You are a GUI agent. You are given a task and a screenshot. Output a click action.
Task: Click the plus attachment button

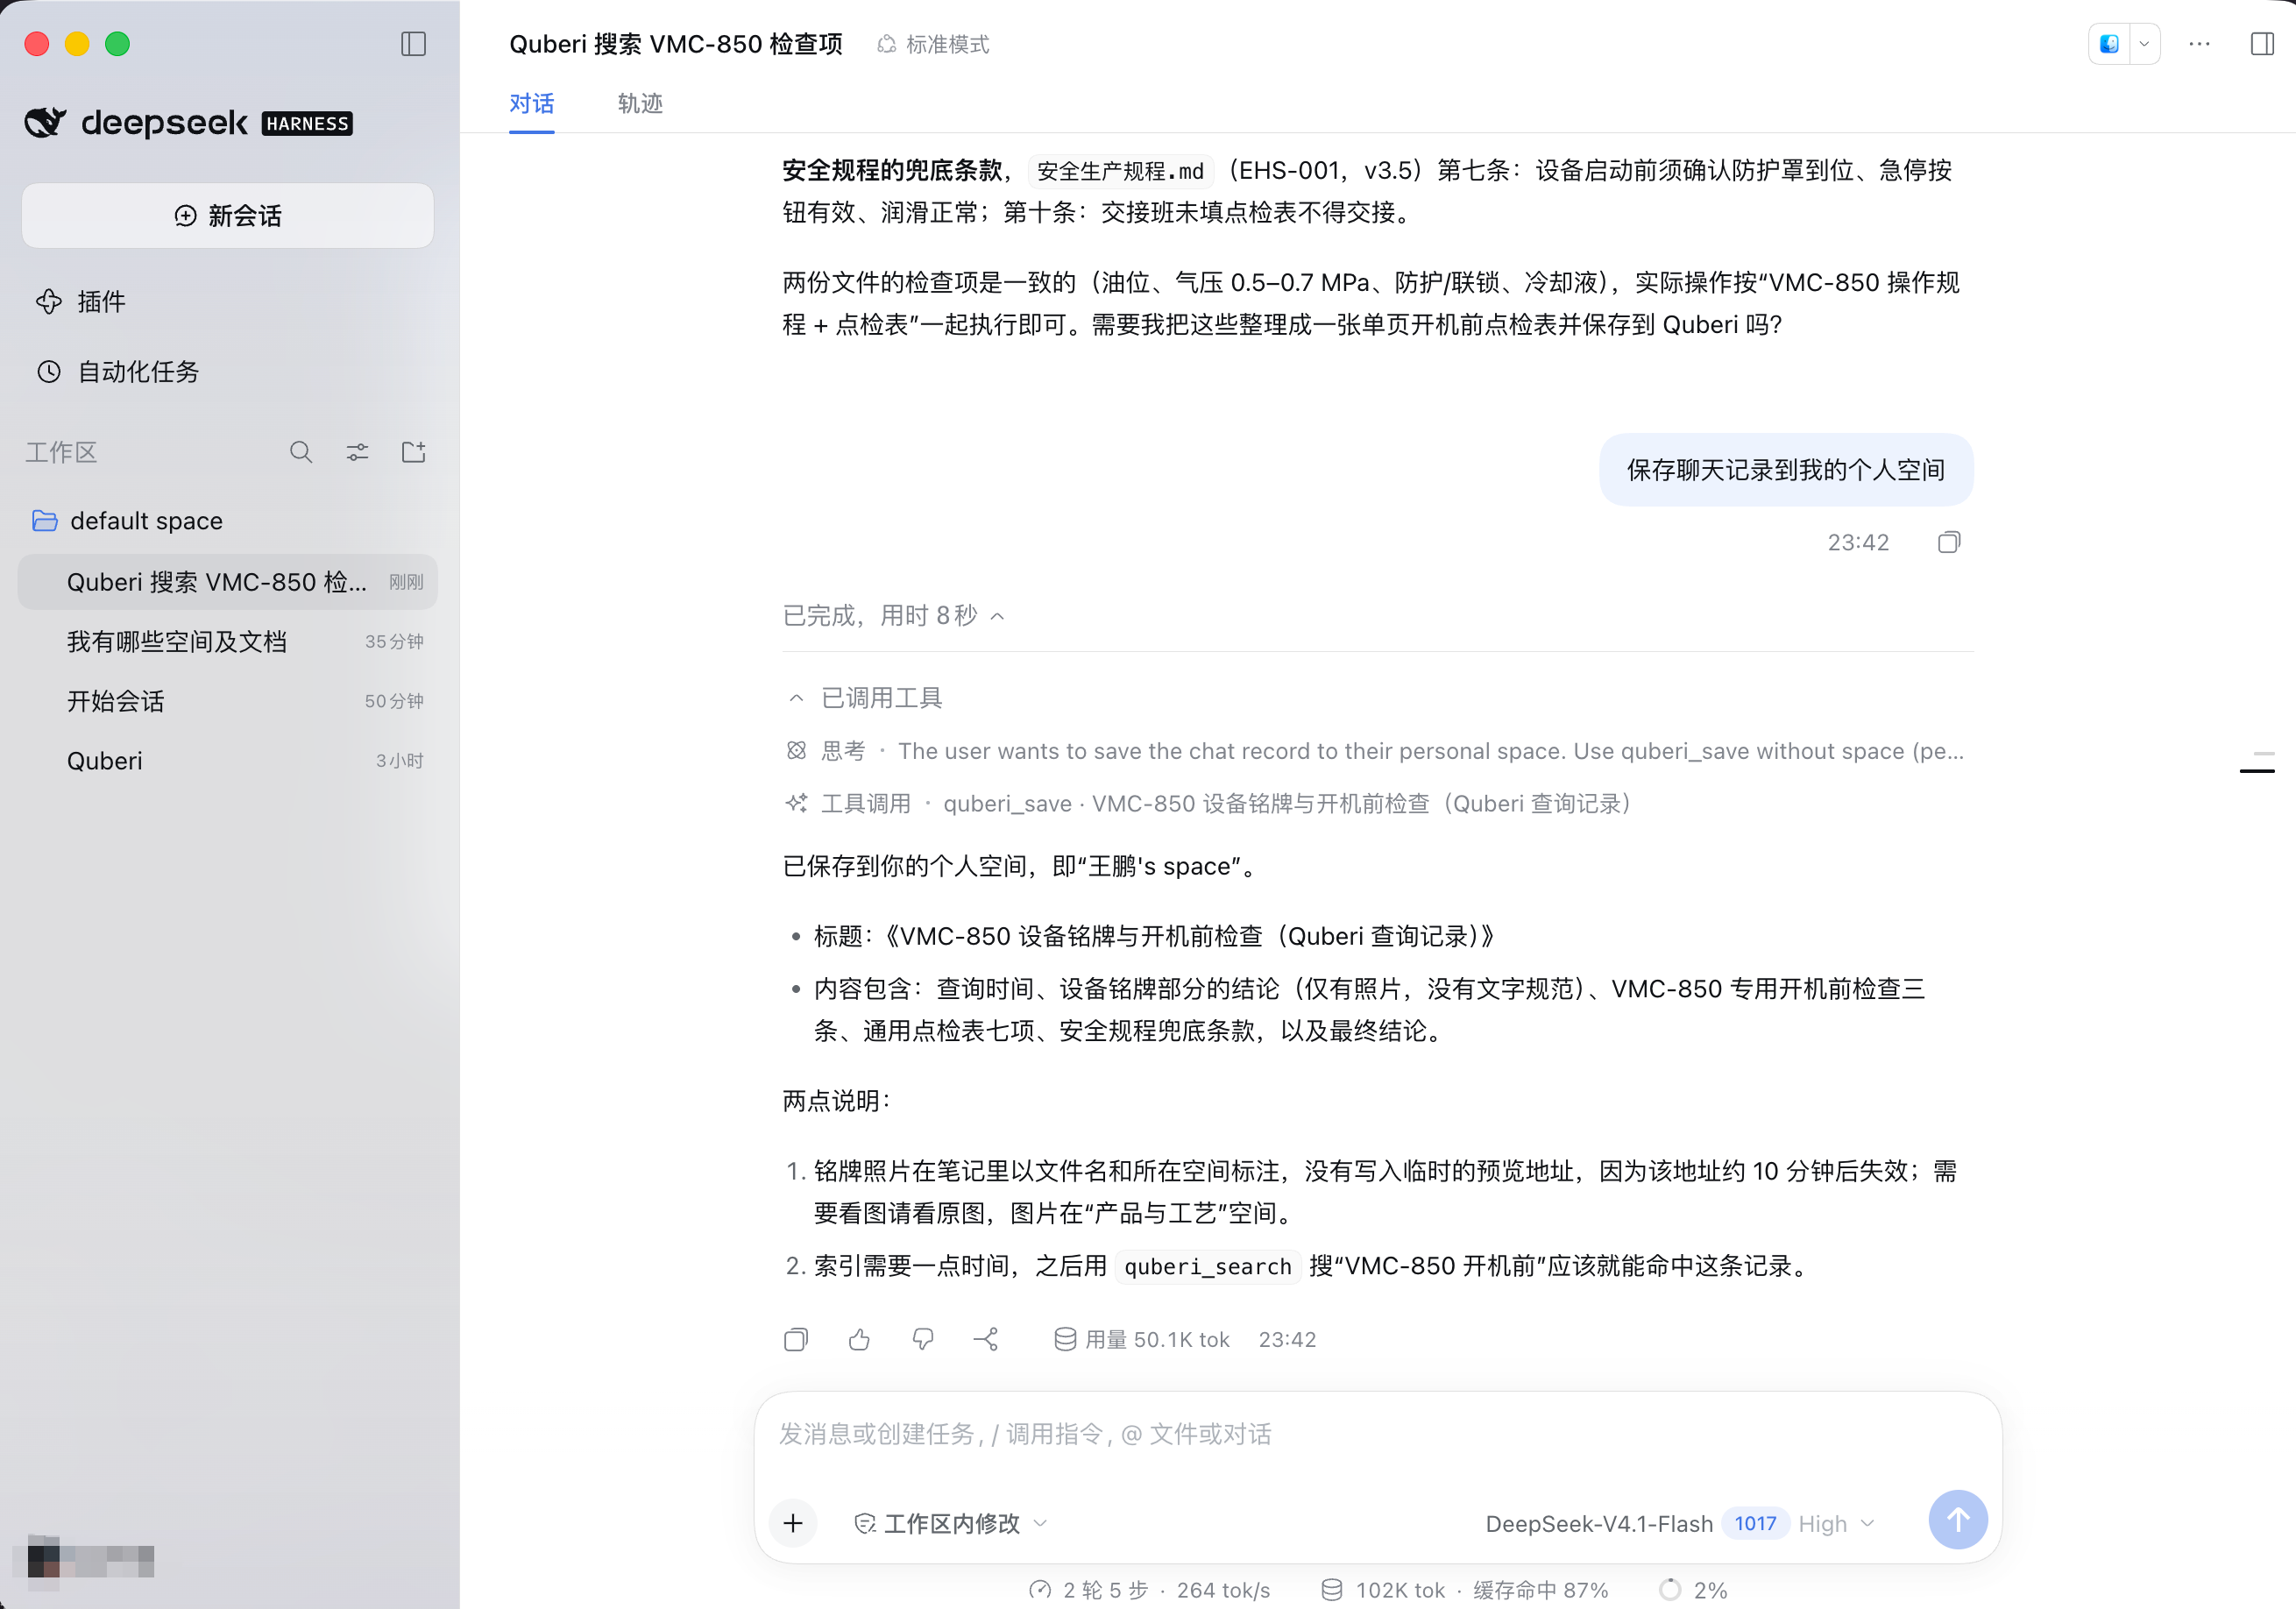coord(793,1523)
